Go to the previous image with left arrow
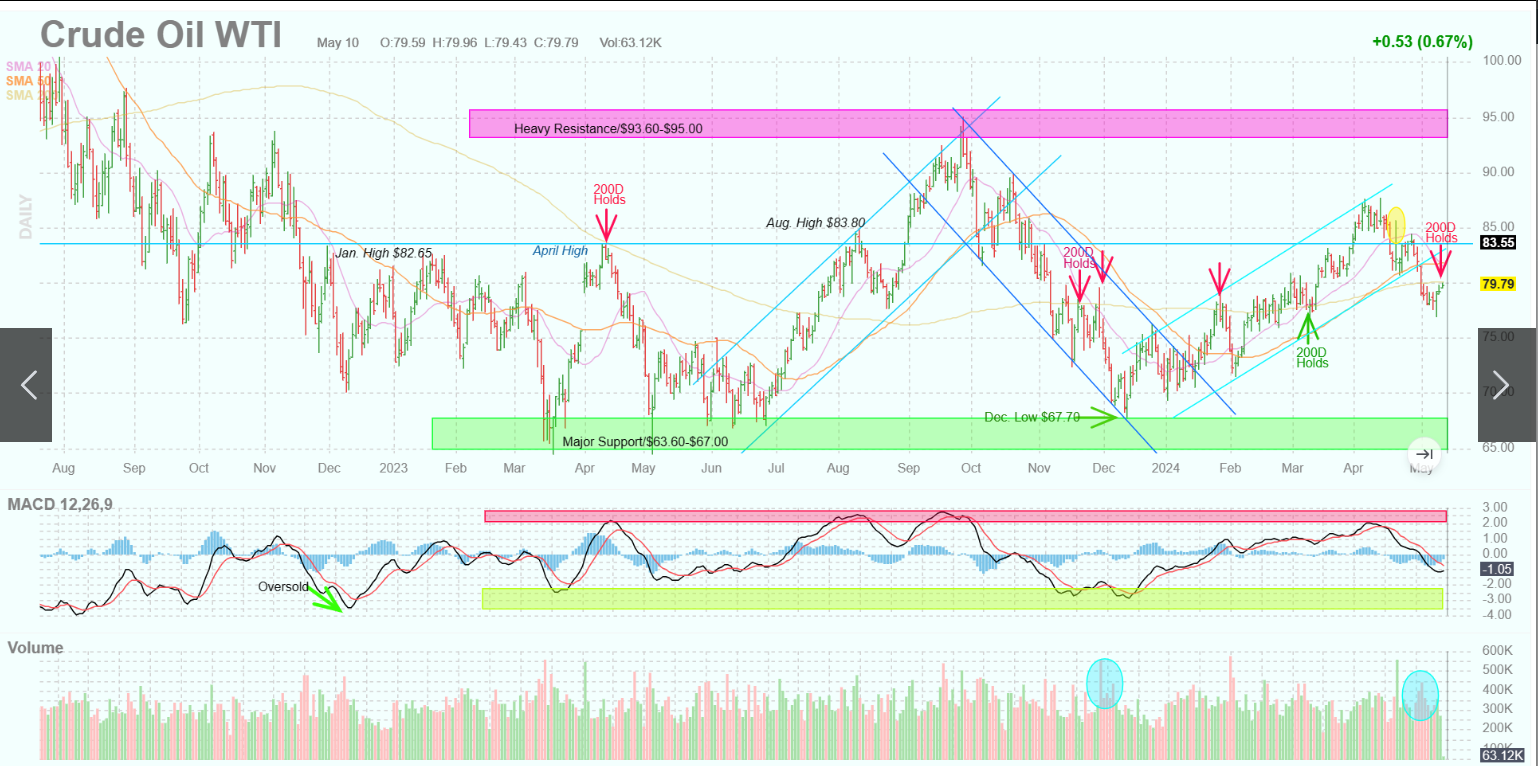Viewport: 1538px width, 766px height. point(26,385)
